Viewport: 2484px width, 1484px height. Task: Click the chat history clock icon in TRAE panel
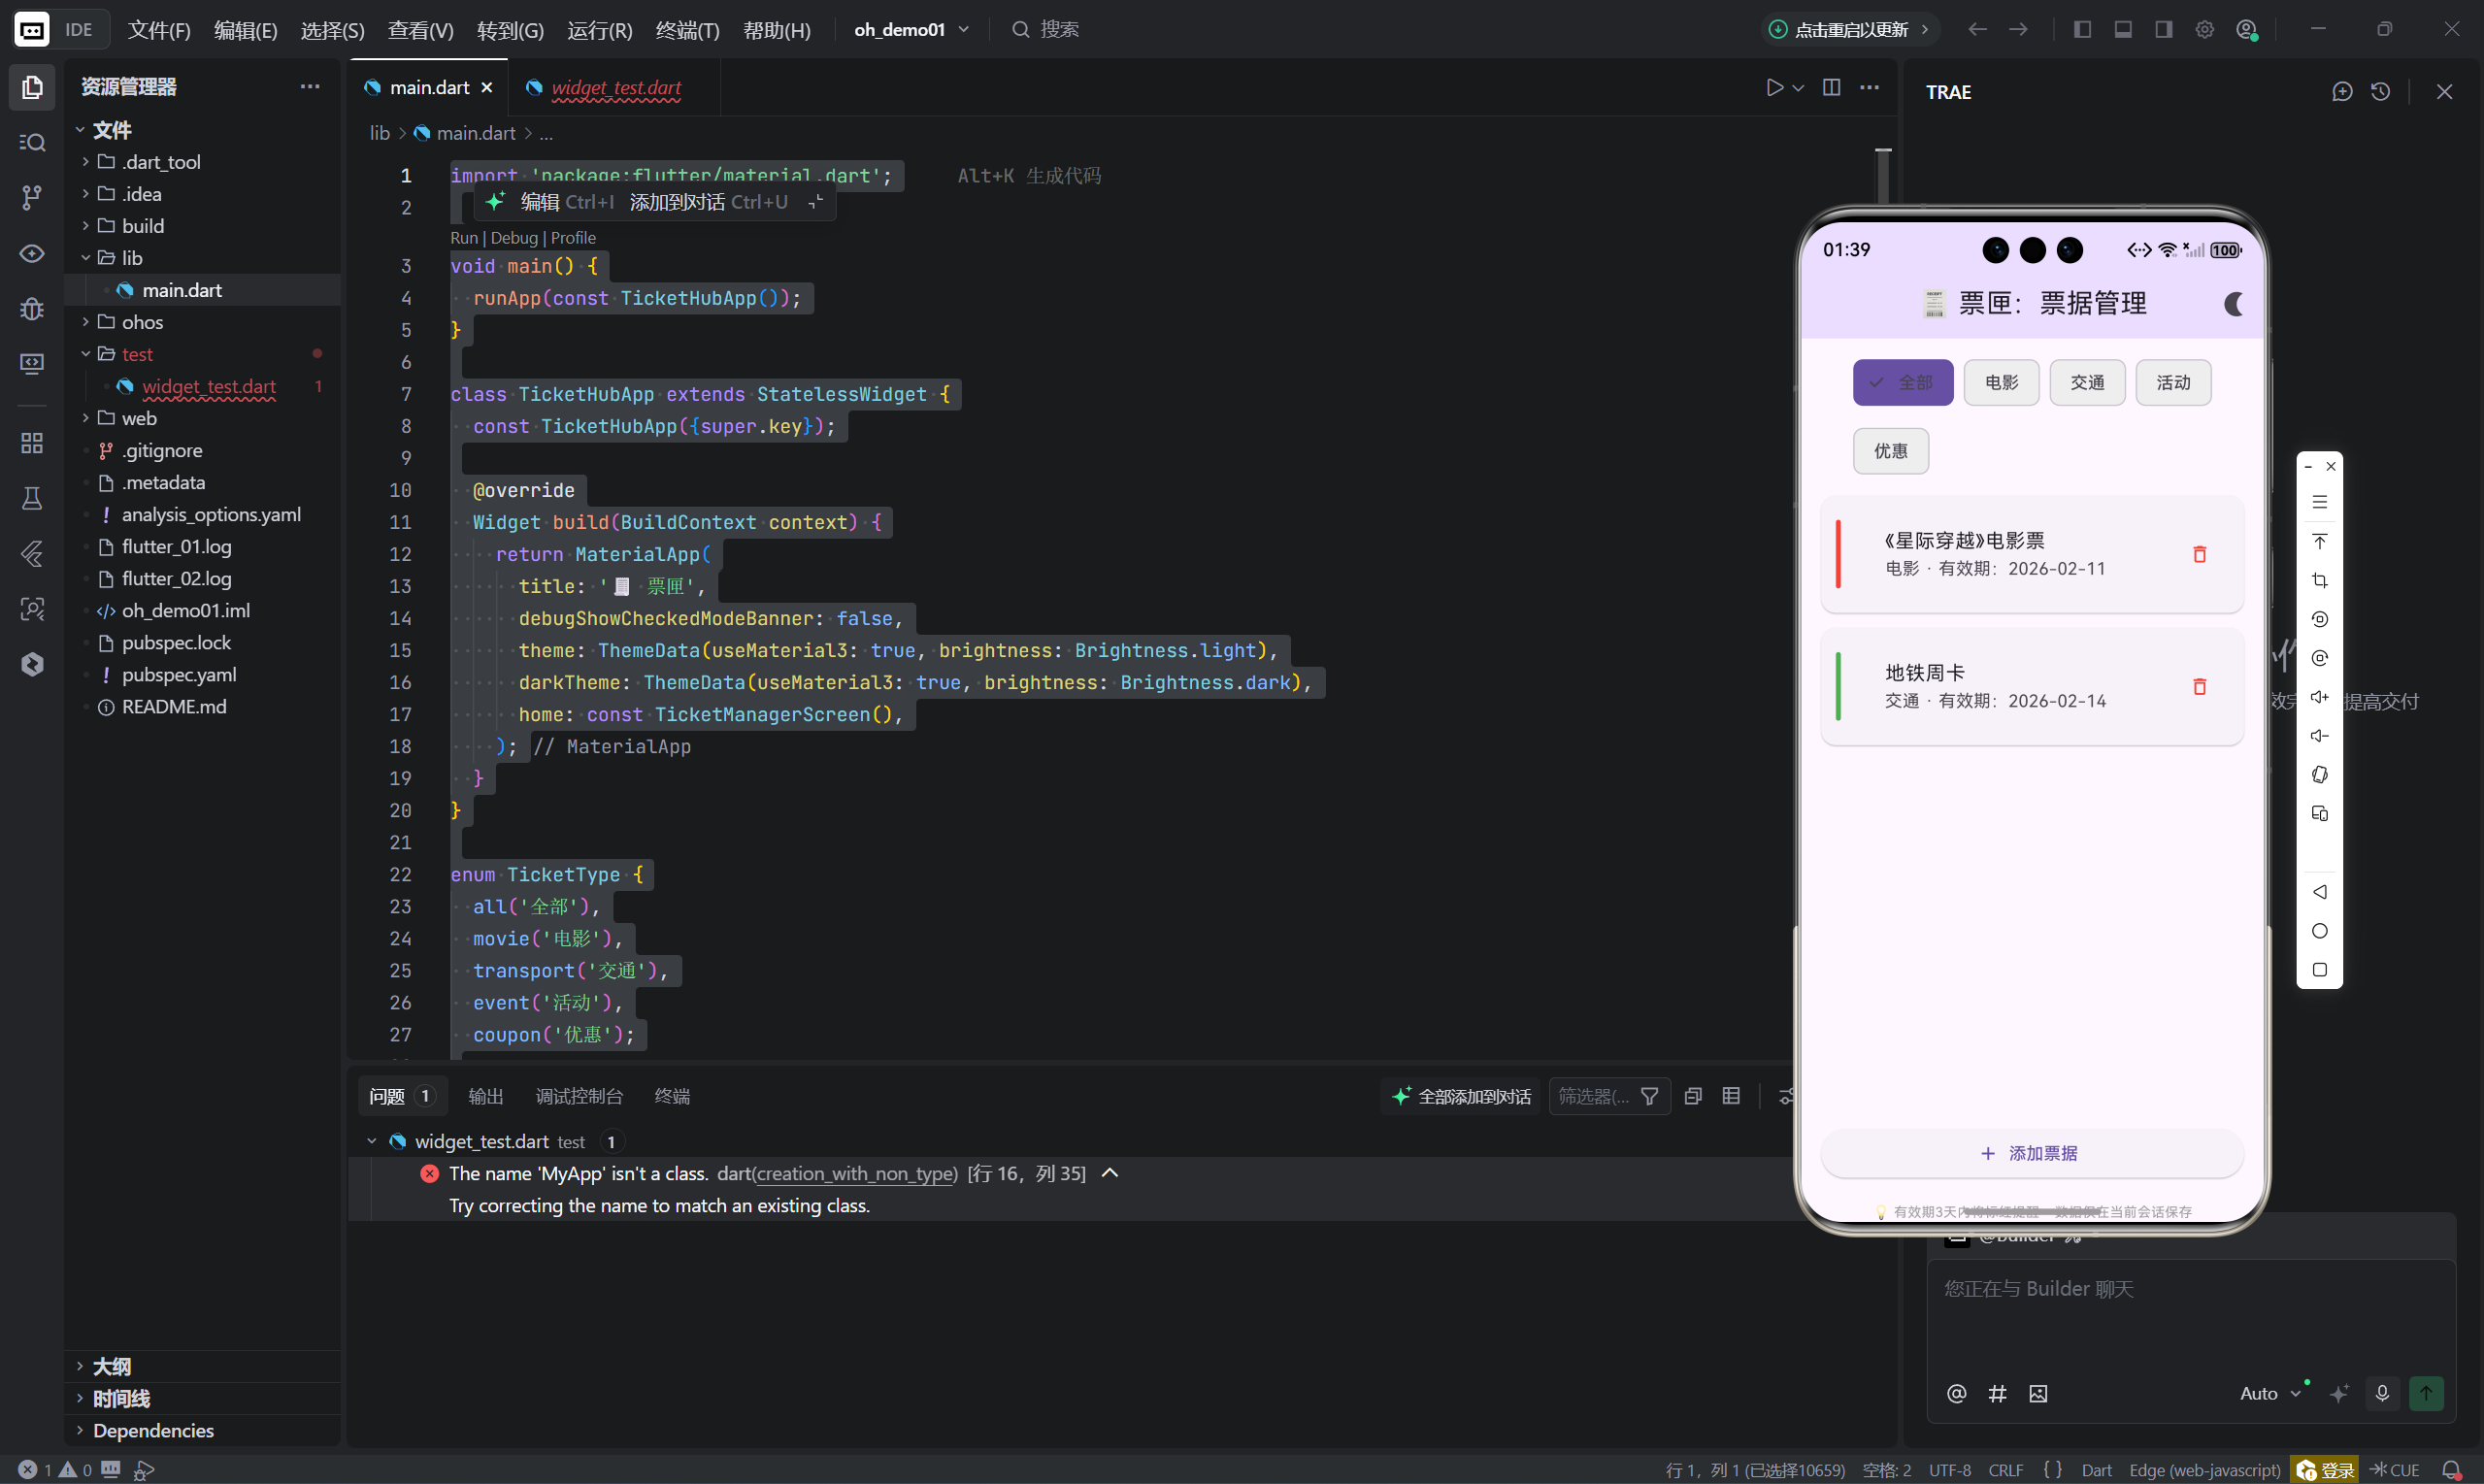(x=2380, y=92)
